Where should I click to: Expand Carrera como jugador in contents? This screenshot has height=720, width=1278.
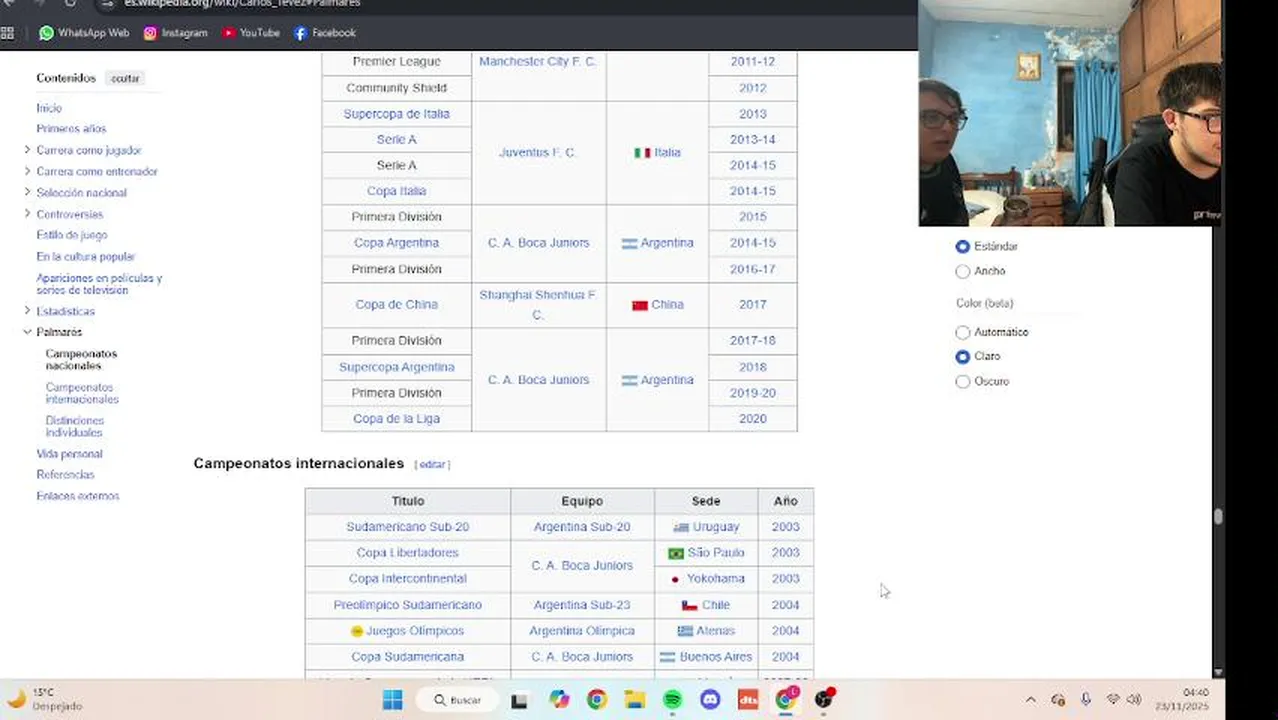point(27,150)
